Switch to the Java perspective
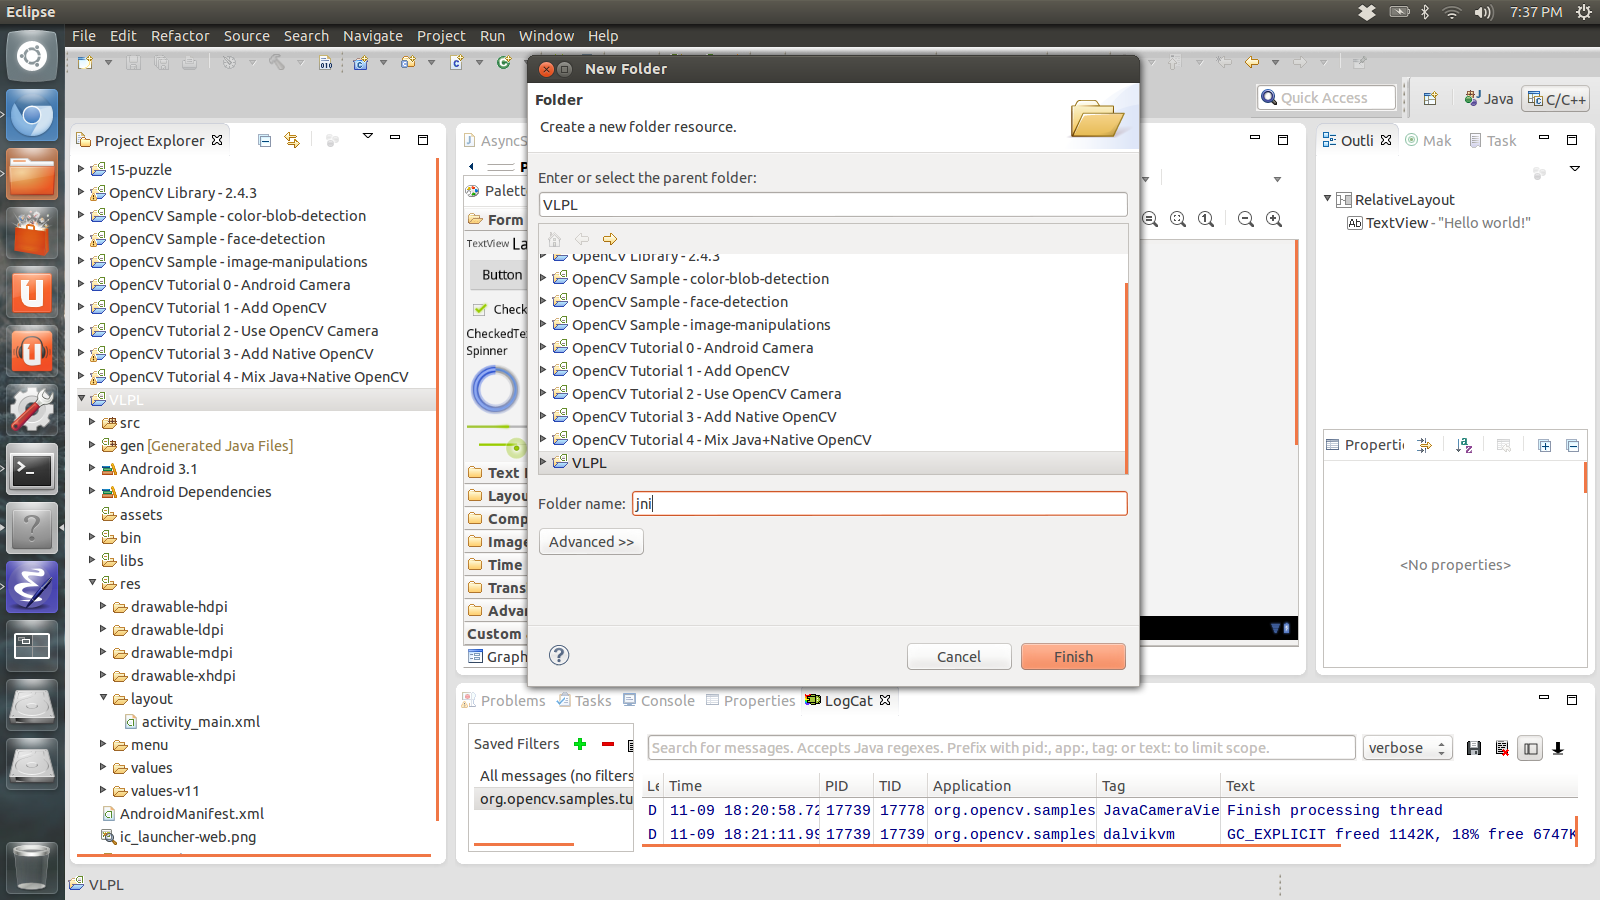 pos(1488,98)
